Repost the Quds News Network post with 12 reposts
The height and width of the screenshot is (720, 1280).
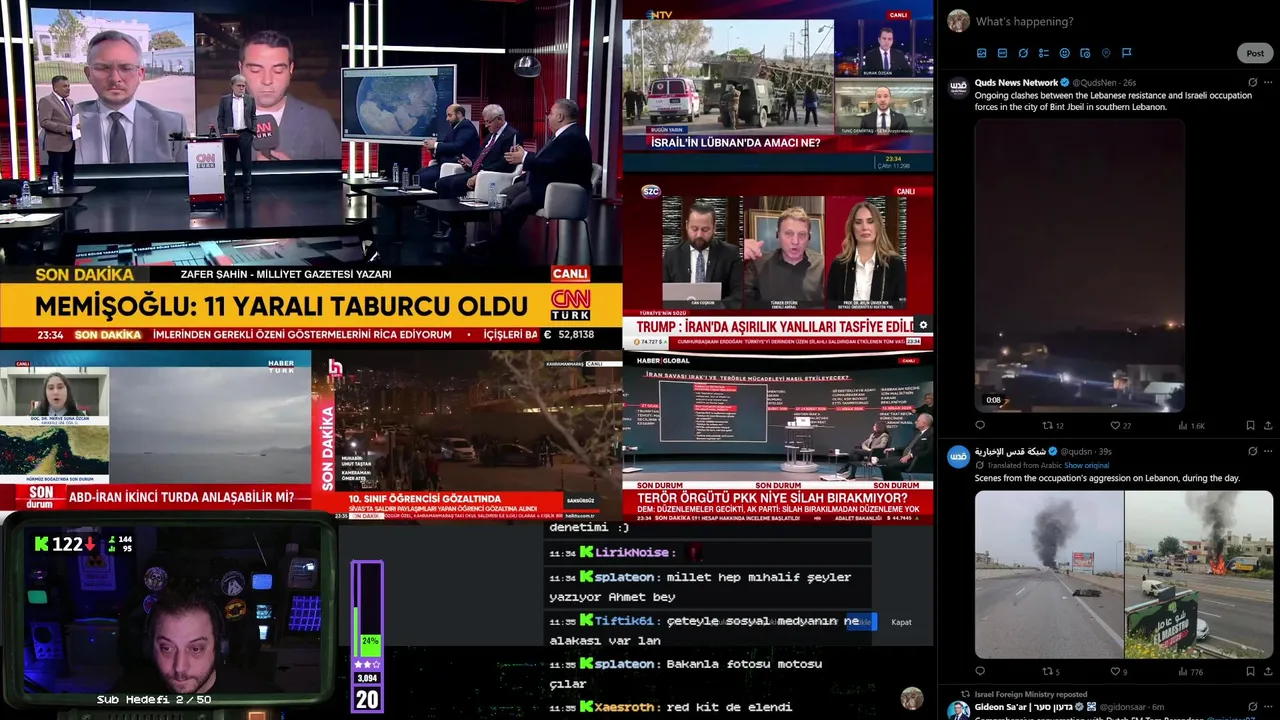click(1053, 426)
